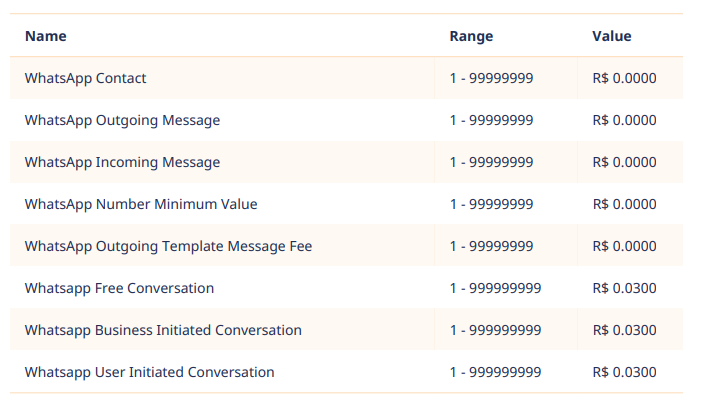Image resolution: width=712 pixels, height=407 pixels.
Task: Click WhatsApp Outgoing Template Message Fee name
Action: [x=168, y=246]
